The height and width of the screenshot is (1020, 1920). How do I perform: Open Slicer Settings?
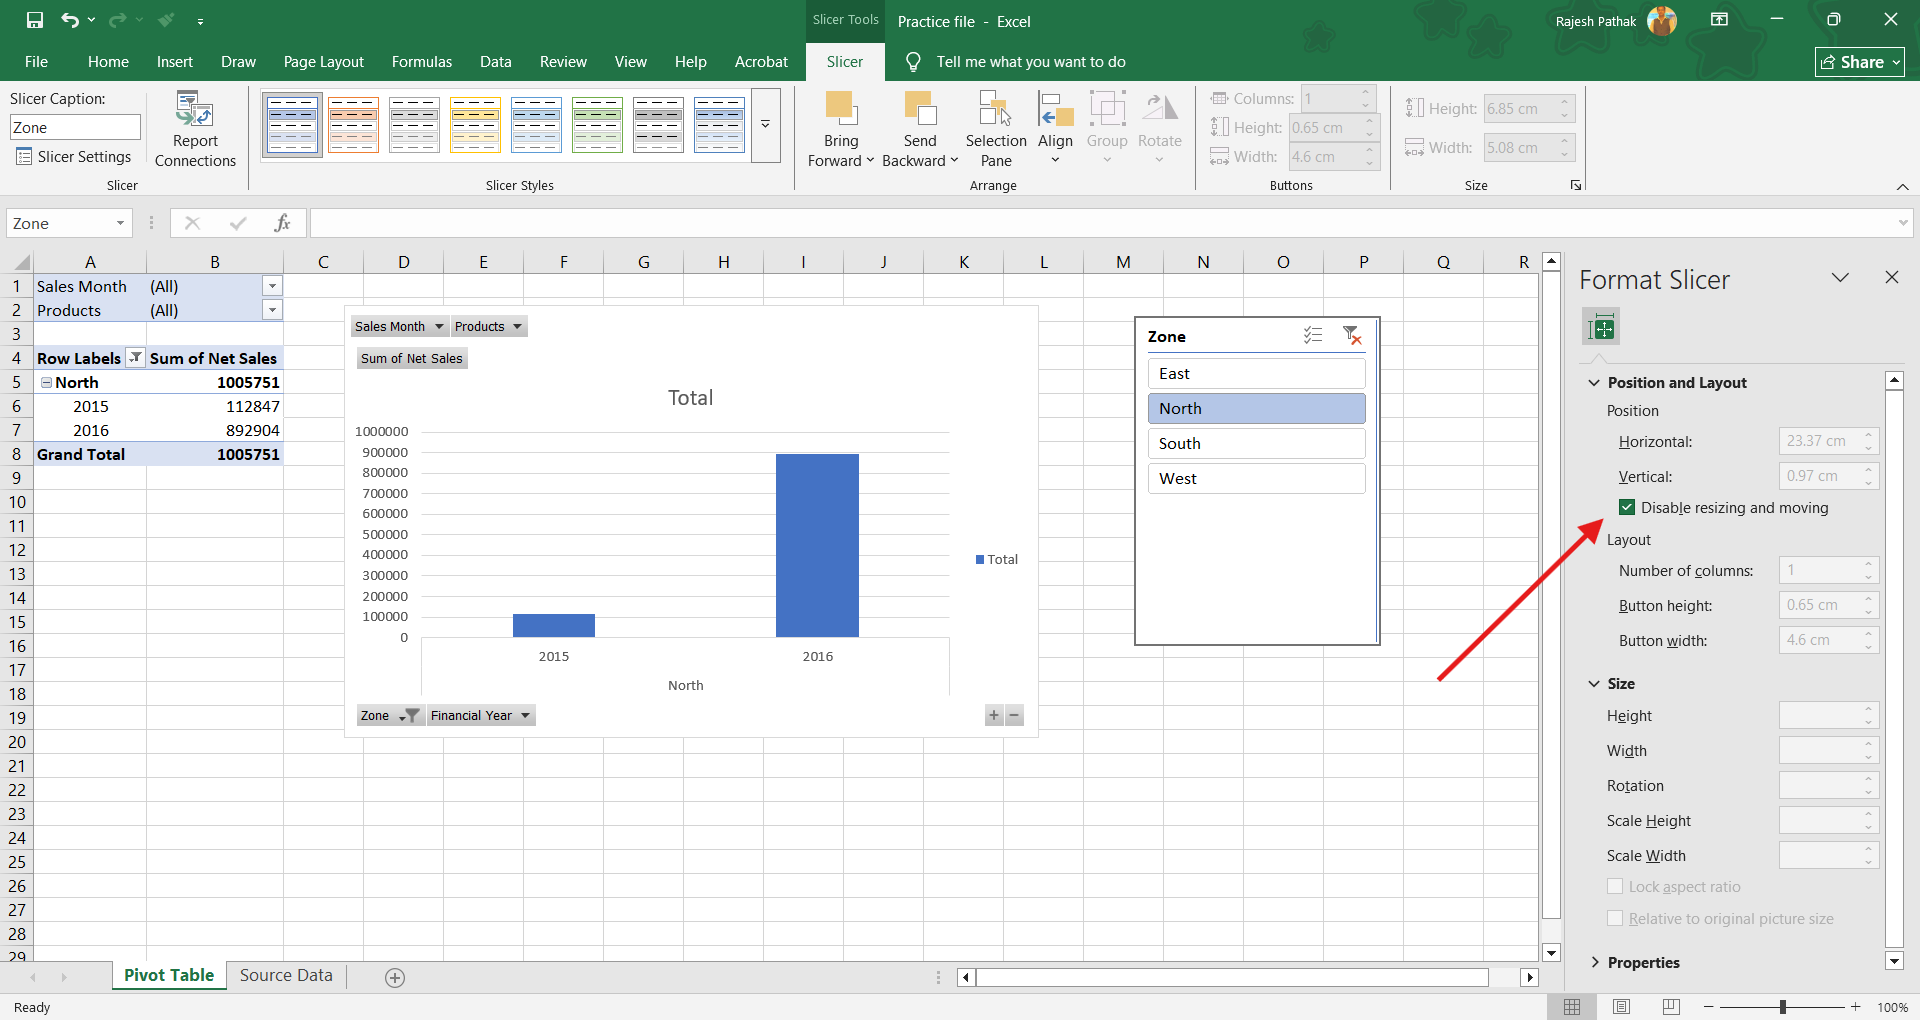click(x=74, y=157)
